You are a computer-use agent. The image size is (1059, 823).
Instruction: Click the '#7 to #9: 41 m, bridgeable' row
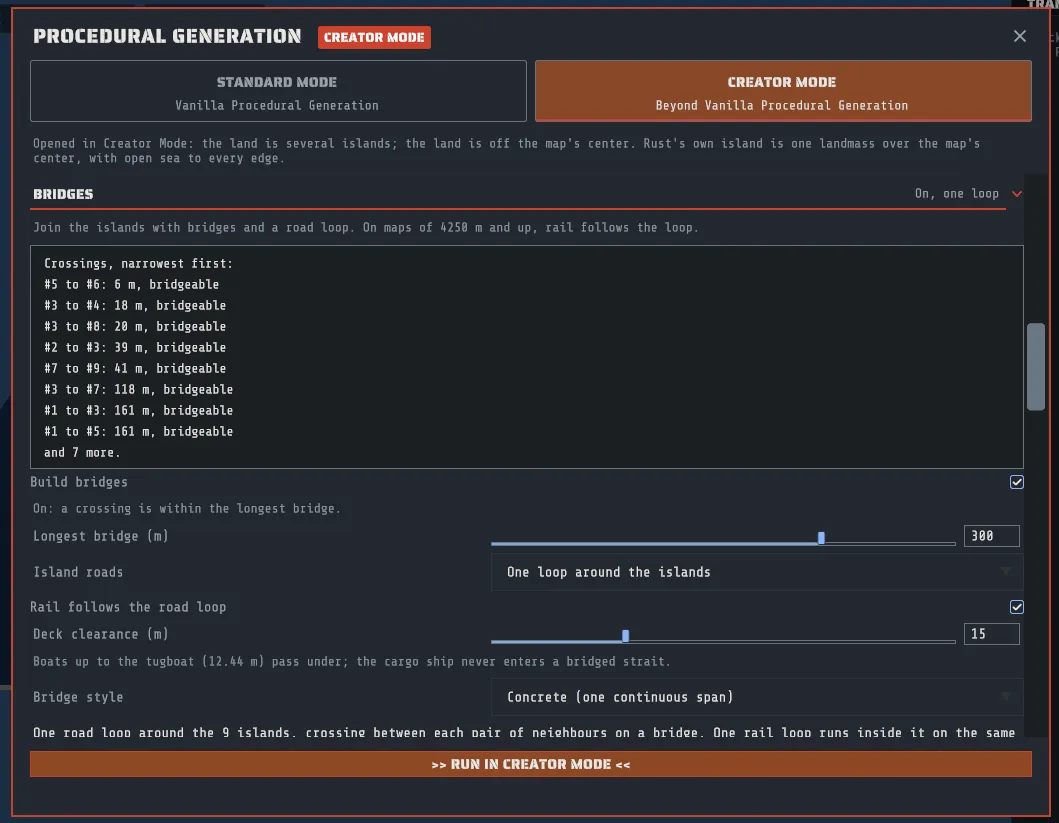pos(135,369)
